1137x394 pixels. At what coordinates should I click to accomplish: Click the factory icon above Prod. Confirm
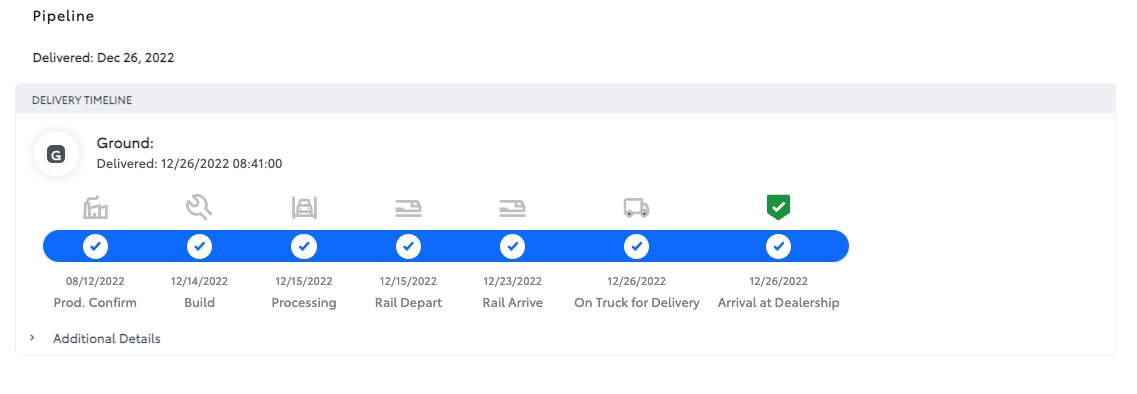click(95, 208)
